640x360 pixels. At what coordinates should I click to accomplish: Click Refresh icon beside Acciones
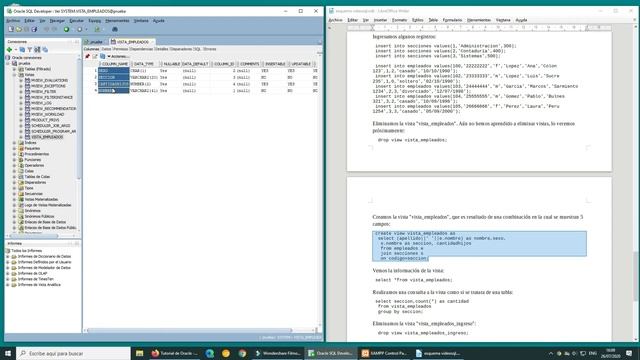102,56
